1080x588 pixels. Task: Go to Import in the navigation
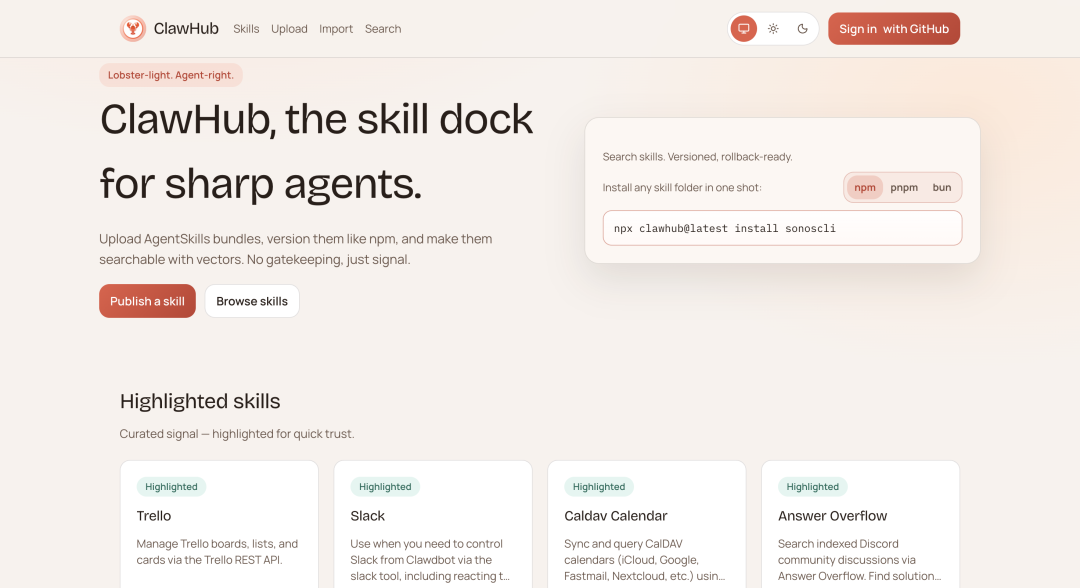click(336, 29)
